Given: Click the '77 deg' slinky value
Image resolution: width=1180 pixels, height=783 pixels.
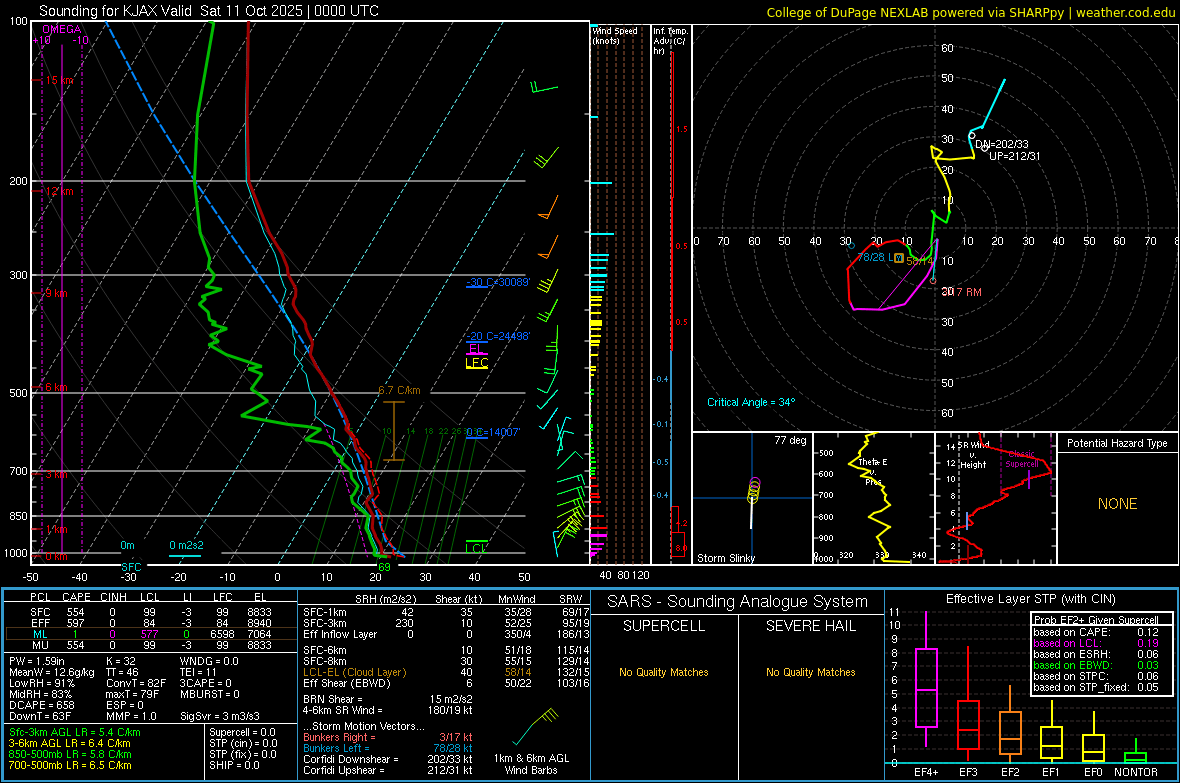Looking at the screenshot, I should click(x=790, y=440).
